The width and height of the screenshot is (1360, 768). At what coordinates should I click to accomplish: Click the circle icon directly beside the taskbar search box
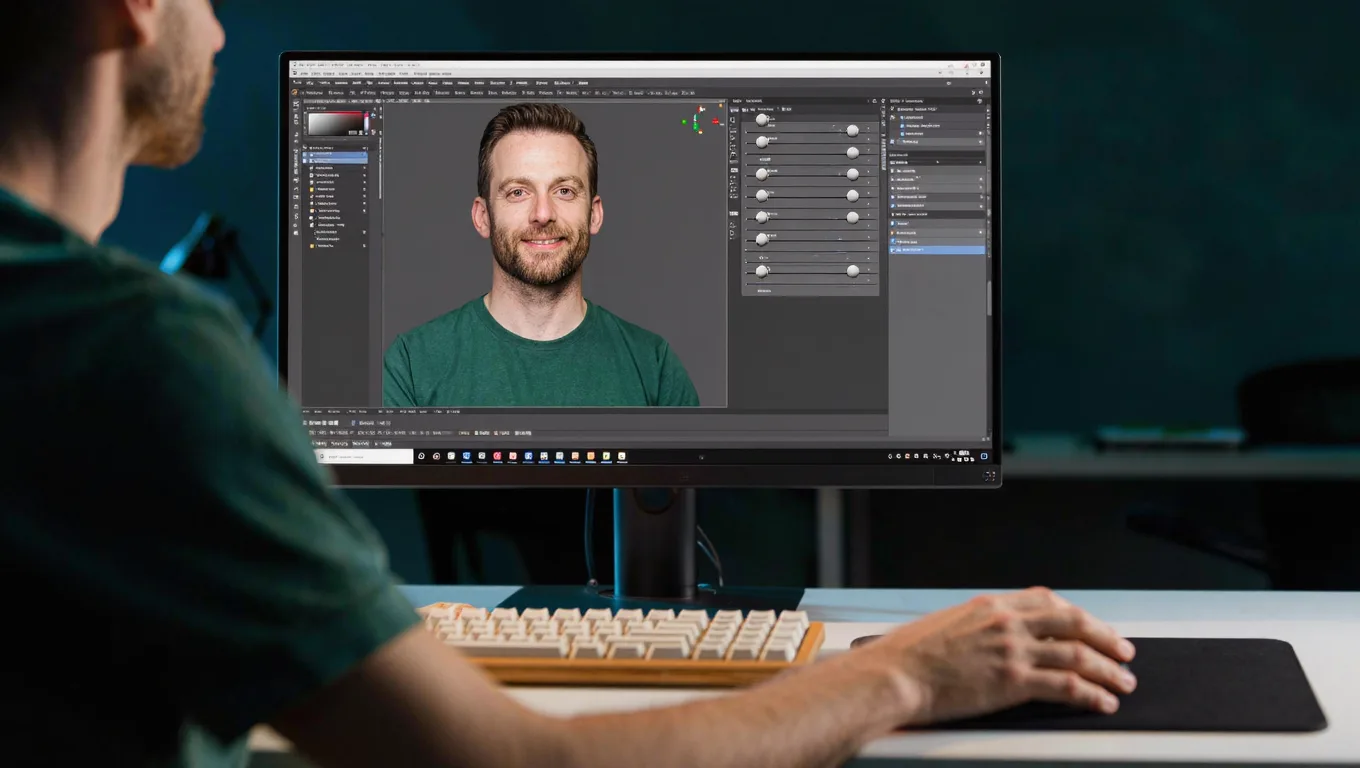[x=421, y=456]
